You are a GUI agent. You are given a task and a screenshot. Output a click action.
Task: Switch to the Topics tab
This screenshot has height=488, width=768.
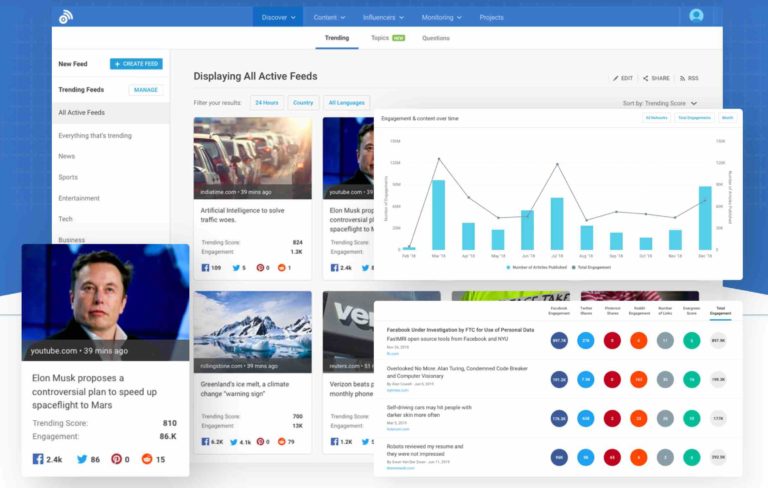[x=387, y=38]
